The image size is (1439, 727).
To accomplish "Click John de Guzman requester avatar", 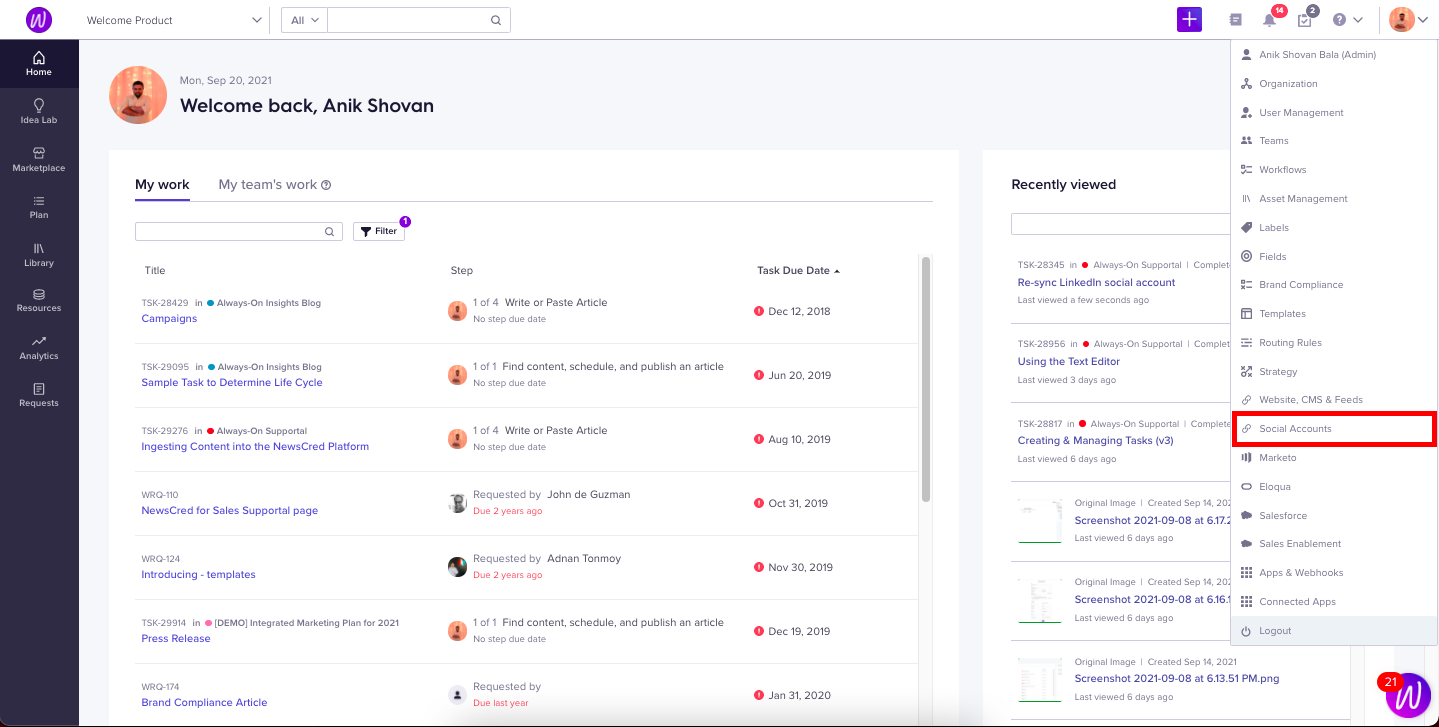I will tap(457, 503).
